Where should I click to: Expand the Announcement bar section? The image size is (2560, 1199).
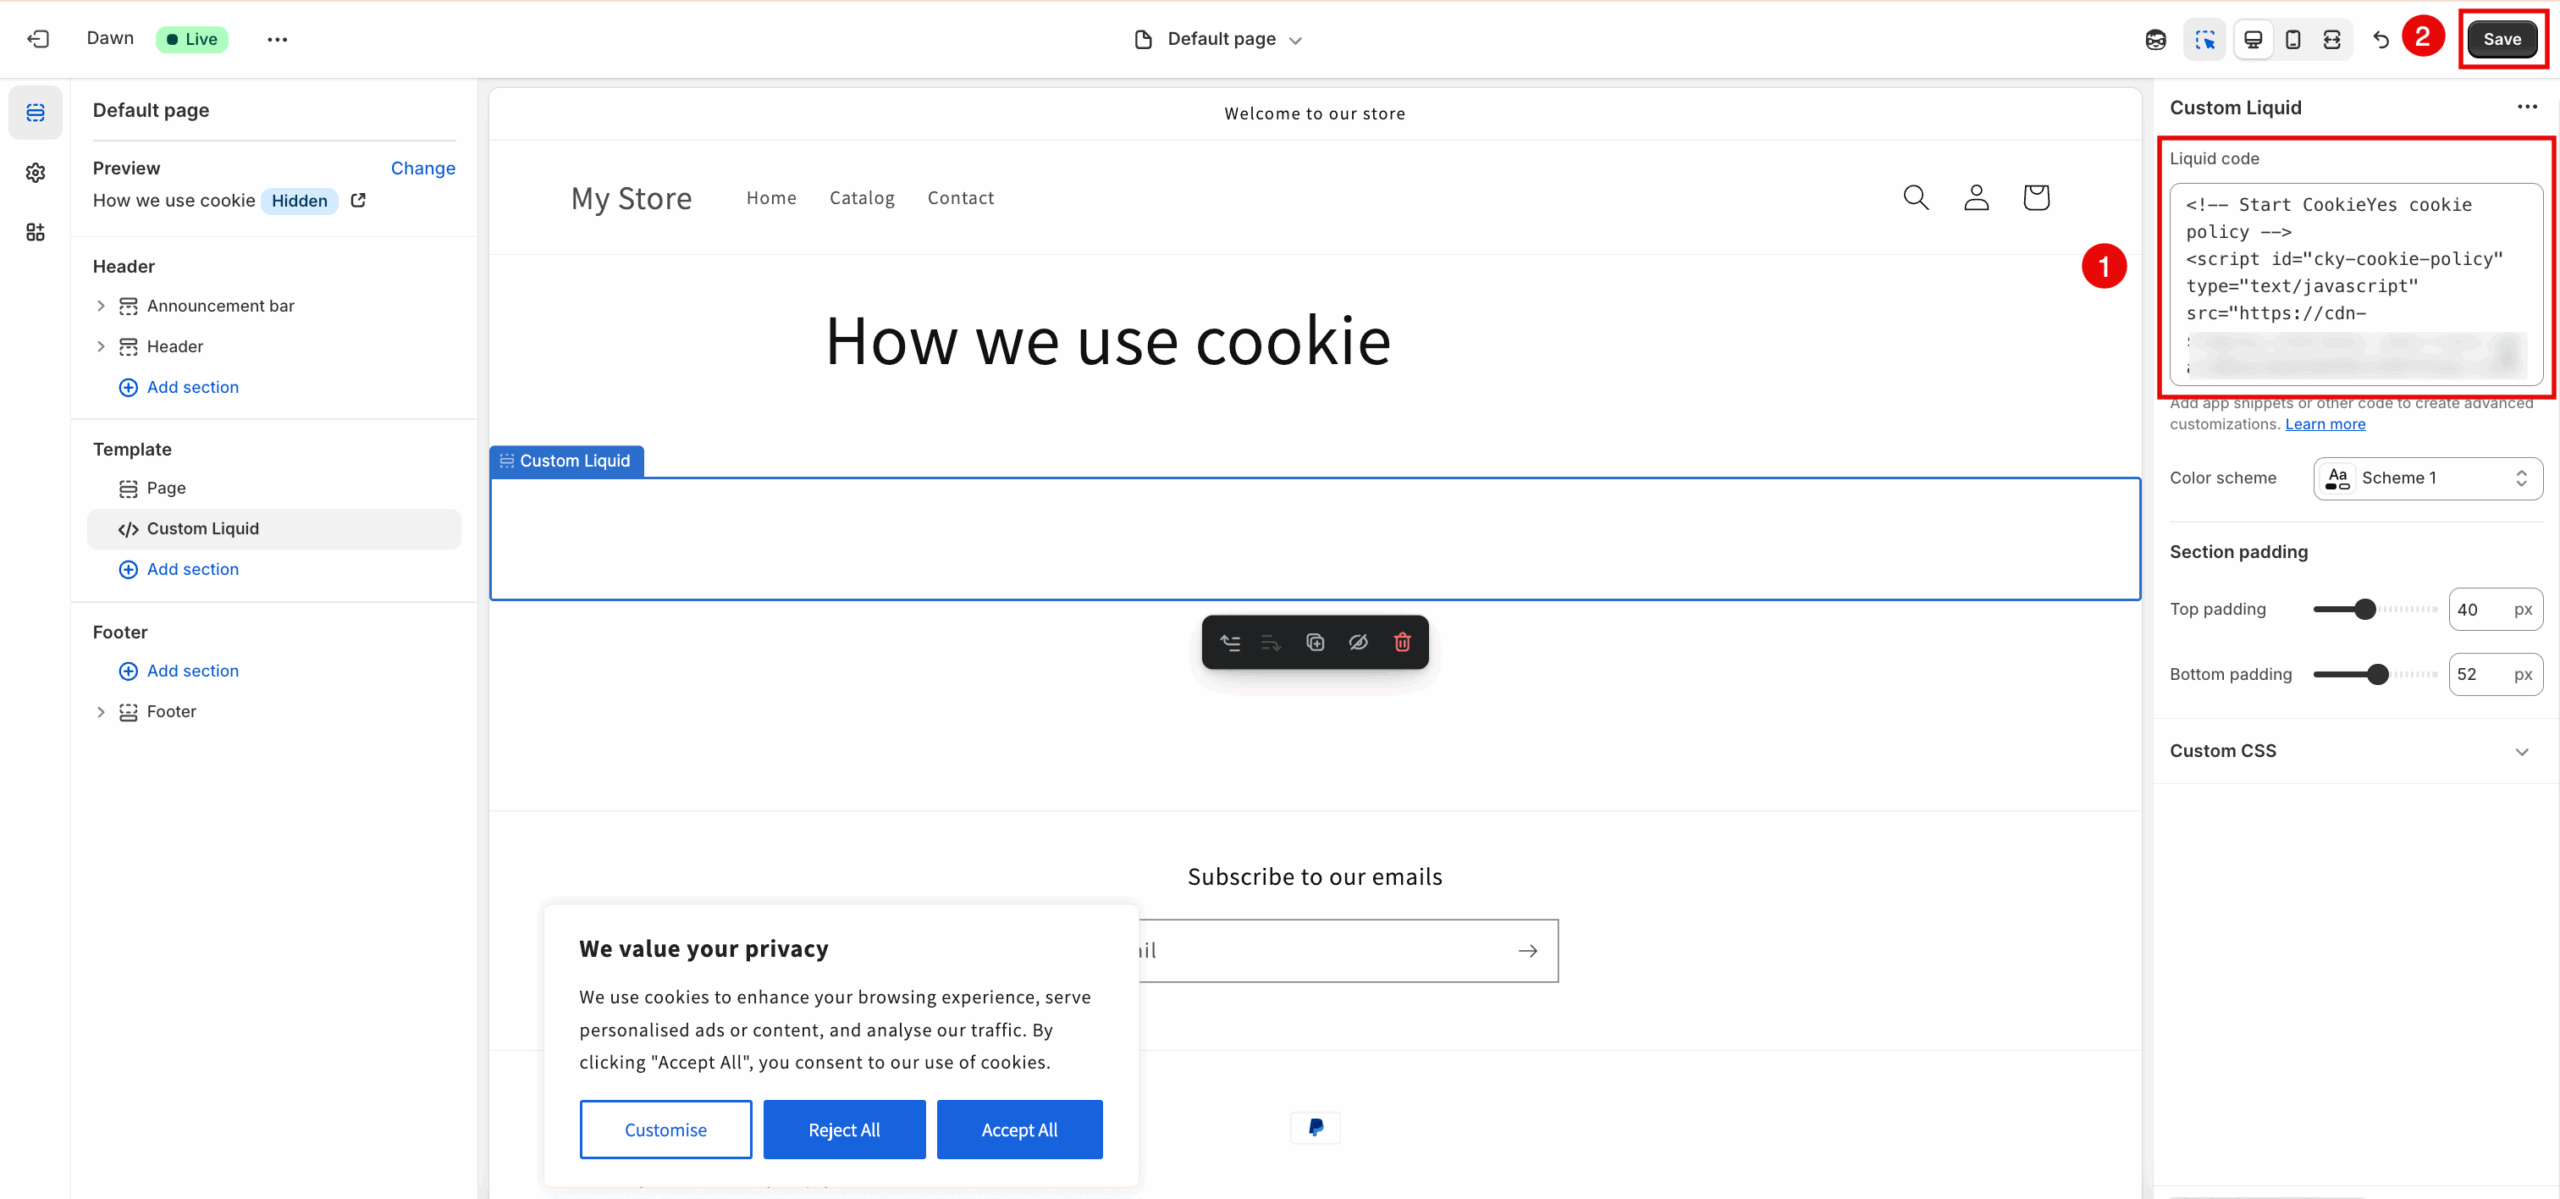pos(101,306)
